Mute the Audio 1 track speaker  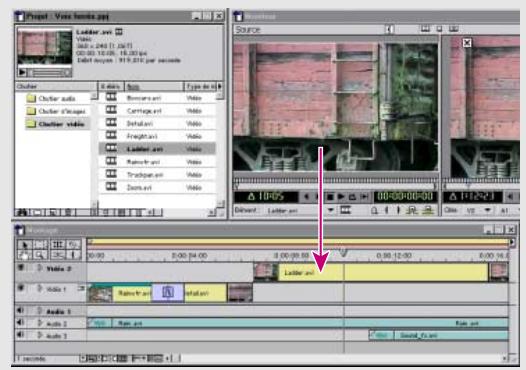pos(20,311)
